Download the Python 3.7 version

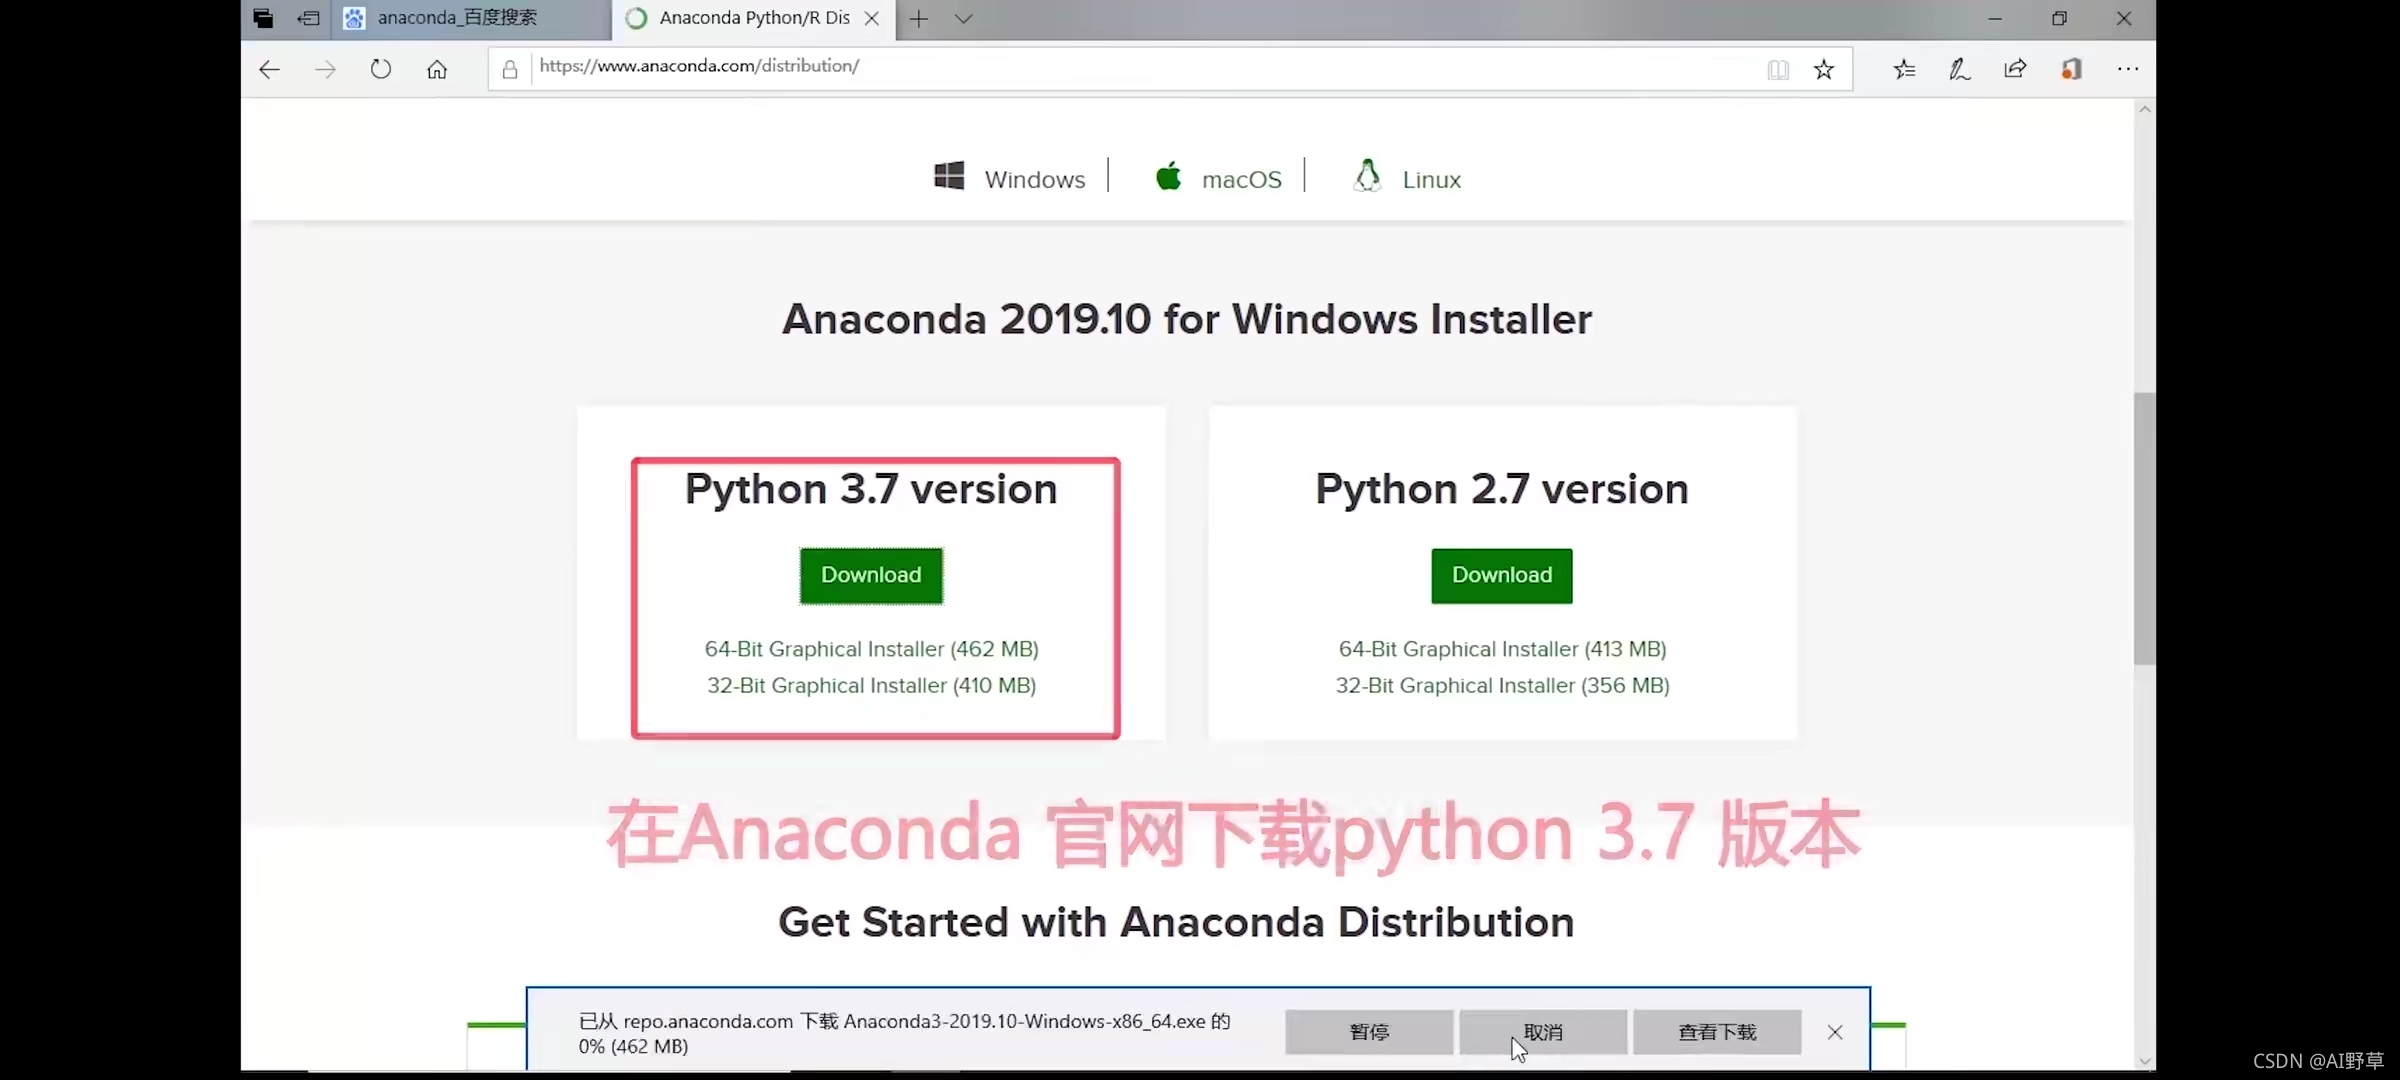(871, 575)
